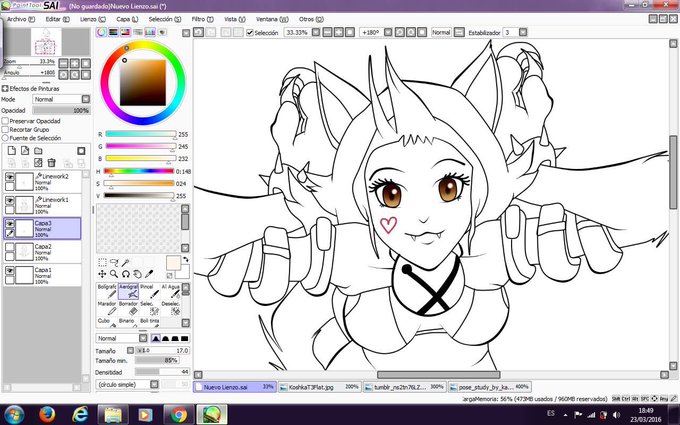Choose the Al Agua watercolor brush
This screenshot has width=680, height=425.
pyautogui.click(x=170, y=291)
